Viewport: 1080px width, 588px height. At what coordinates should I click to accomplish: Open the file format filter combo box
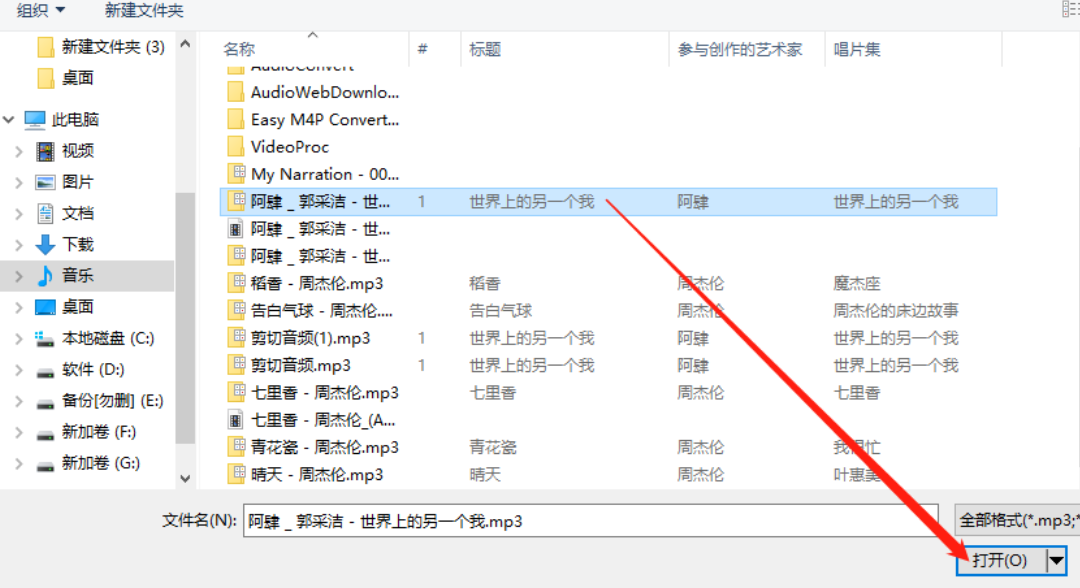tap(1017, 521)
